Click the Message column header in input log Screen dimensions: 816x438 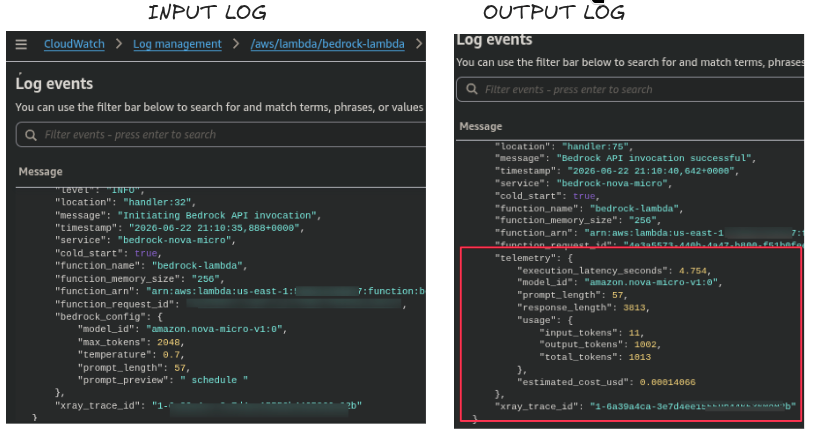pos(41,172)
